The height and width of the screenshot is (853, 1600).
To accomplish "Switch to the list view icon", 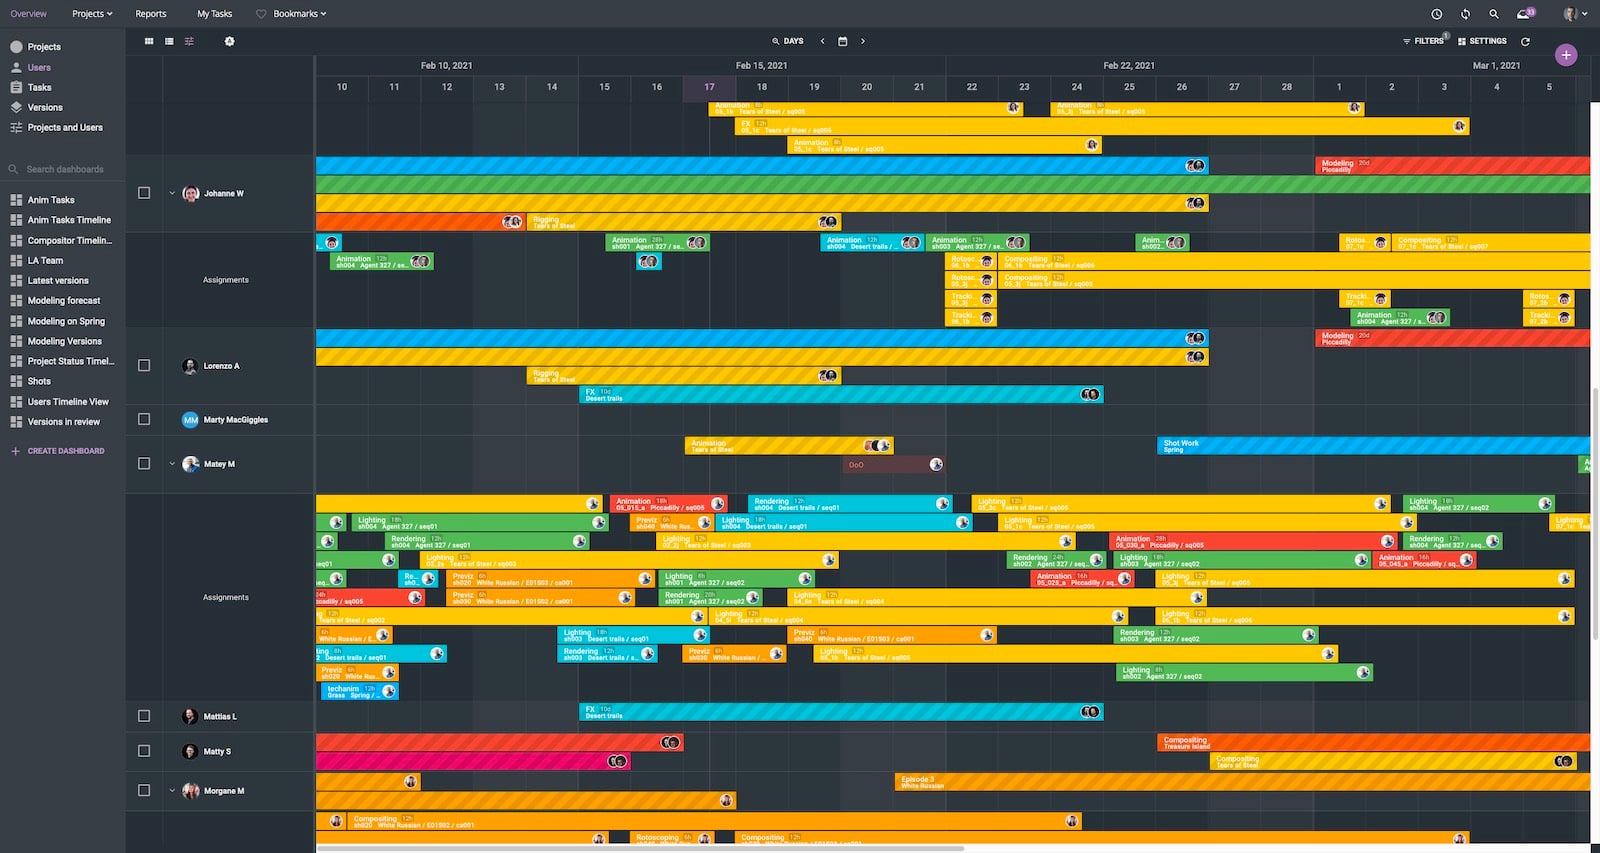I will coord(169,41).
